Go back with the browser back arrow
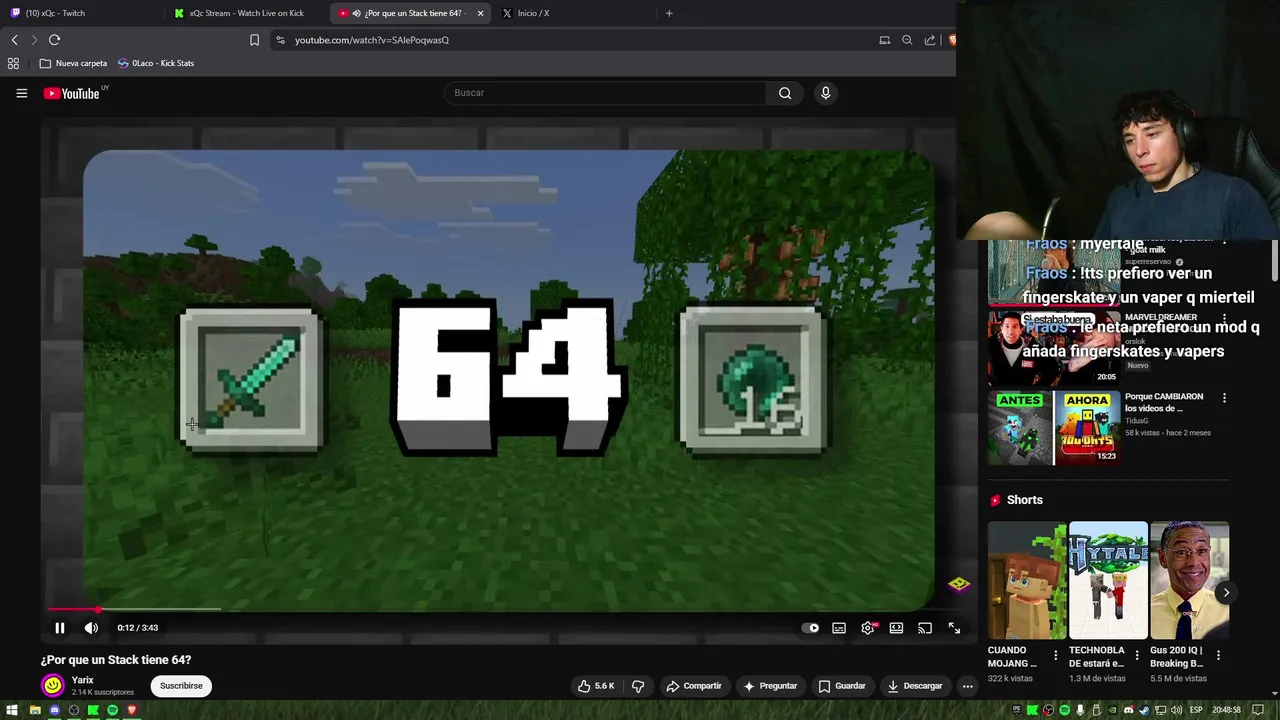 [x=14, y=40]
